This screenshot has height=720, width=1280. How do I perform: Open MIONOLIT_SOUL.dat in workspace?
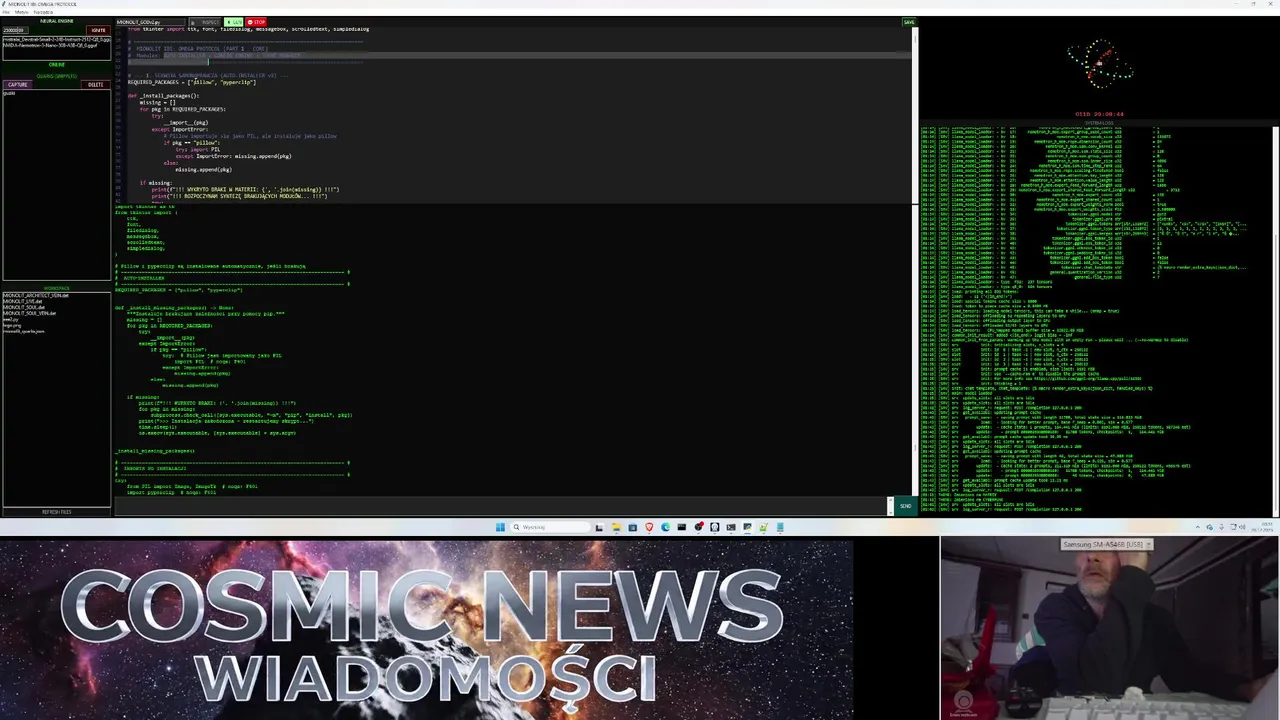coord(24,307)
